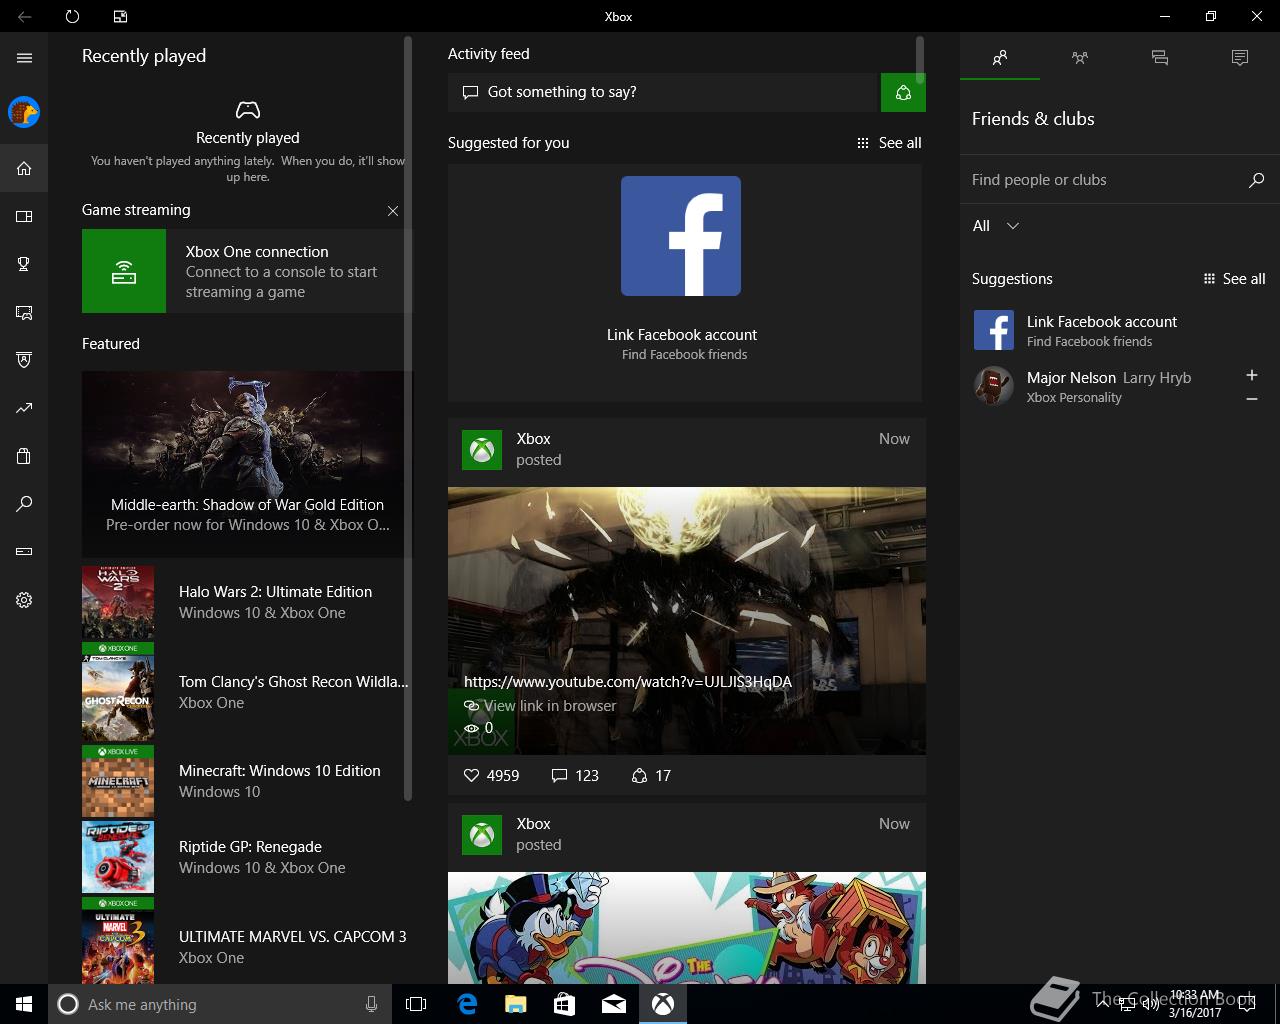Expand the All filter dropdown
Image resolution: width=1280 pixels, height=1024 pixels.
(996, 226)
